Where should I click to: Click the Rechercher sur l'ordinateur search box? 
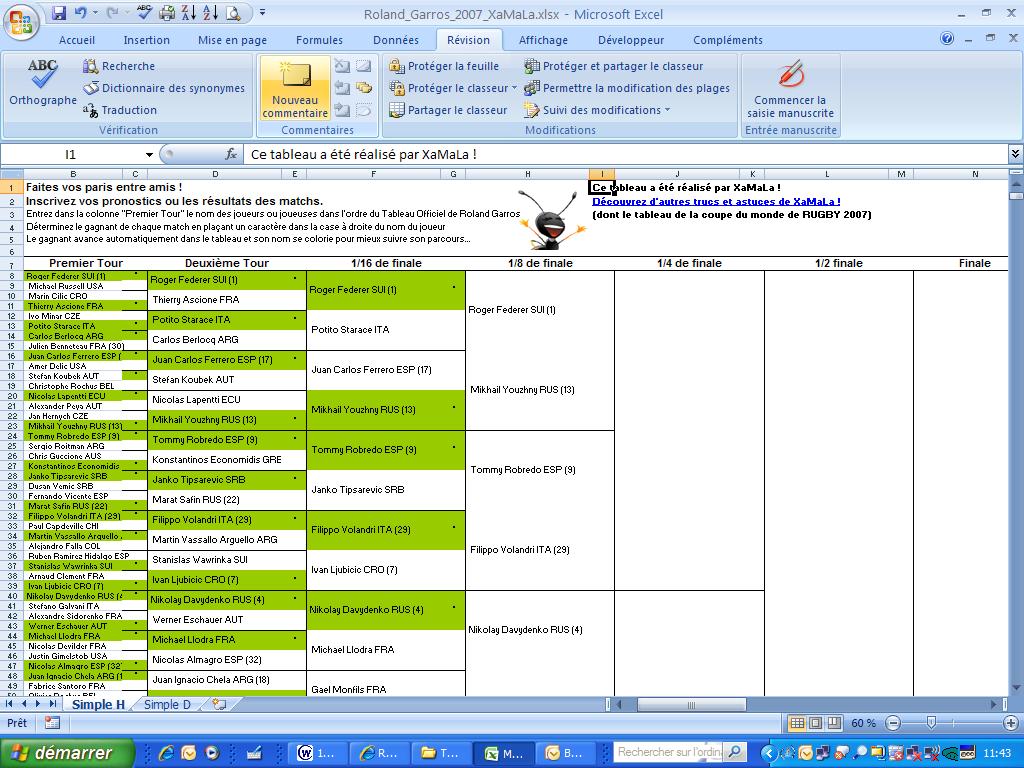[x=669, y=752]
